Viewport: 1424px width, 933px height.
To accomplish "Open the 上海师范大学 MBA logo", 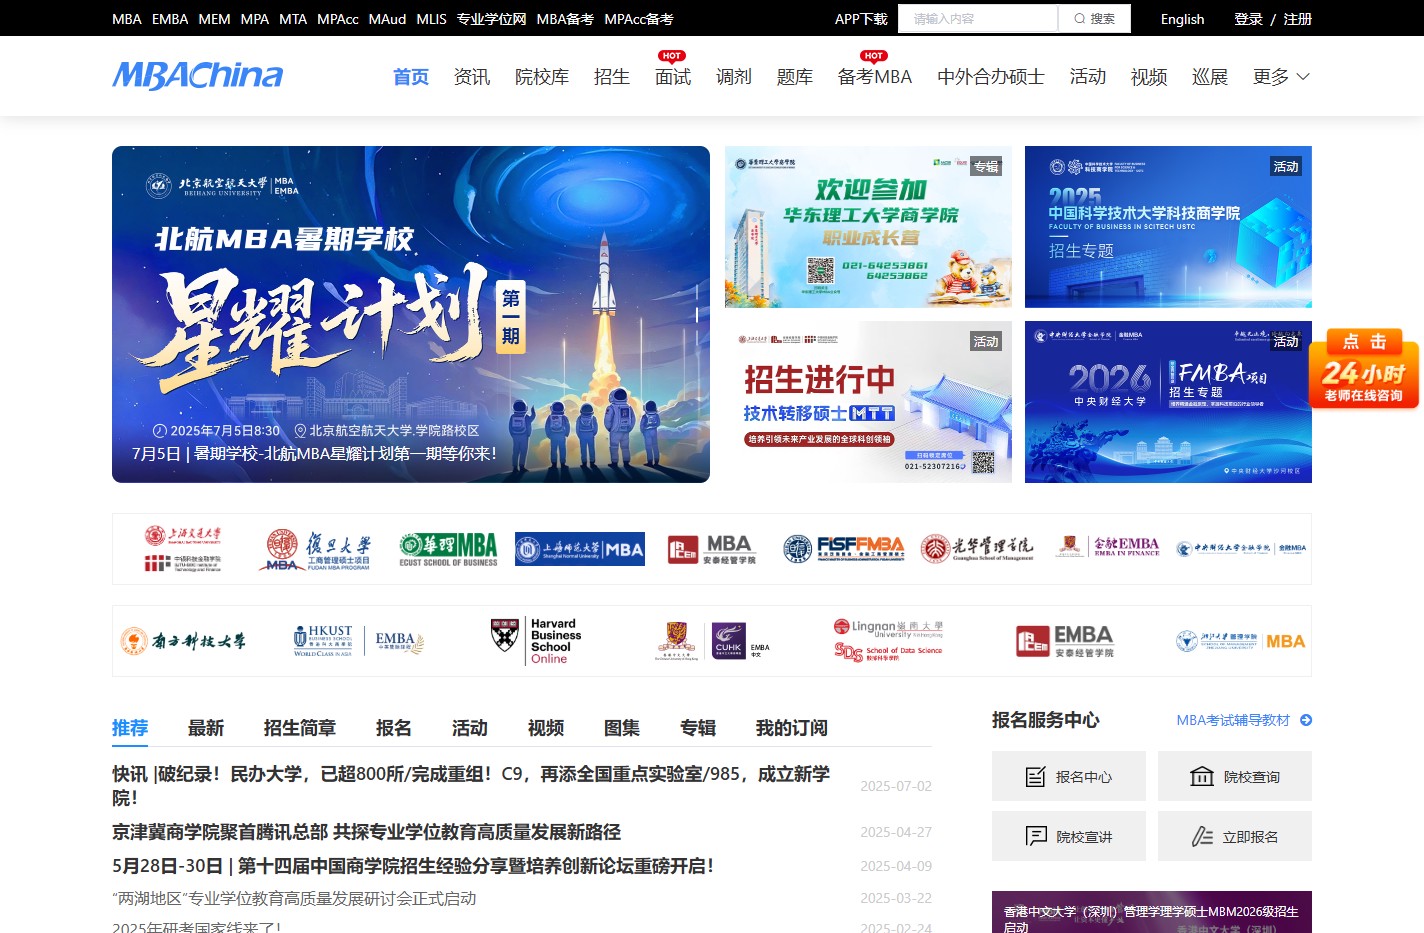I will click(580, 549).
